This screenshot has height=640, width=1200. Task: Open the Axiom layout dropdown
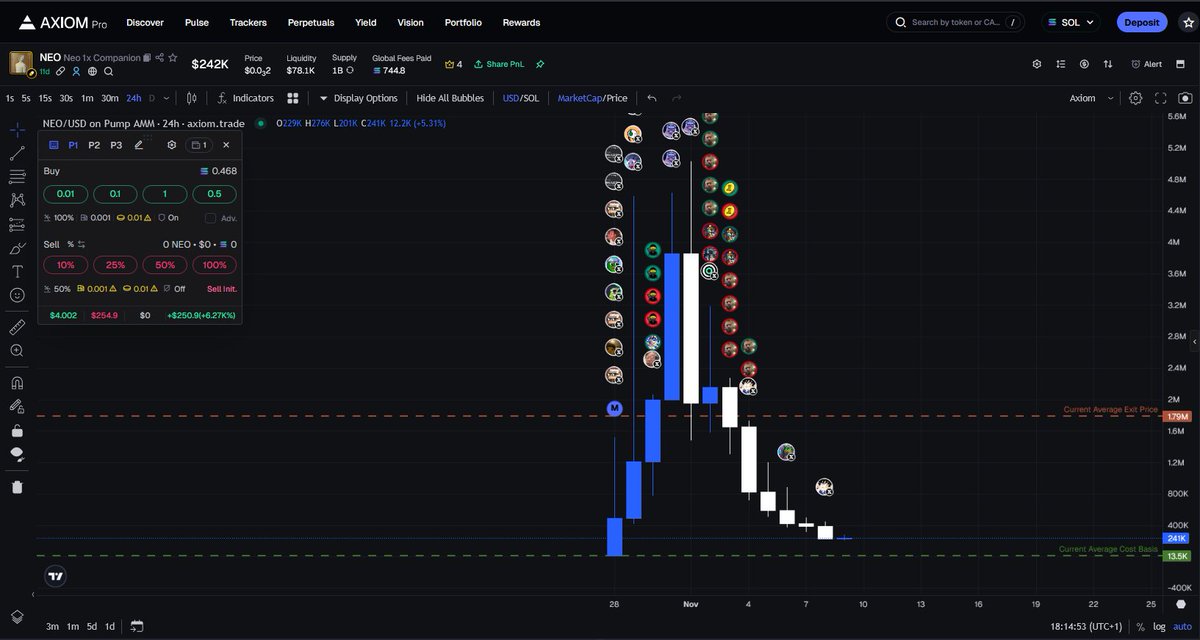(x=1092, y=98)
